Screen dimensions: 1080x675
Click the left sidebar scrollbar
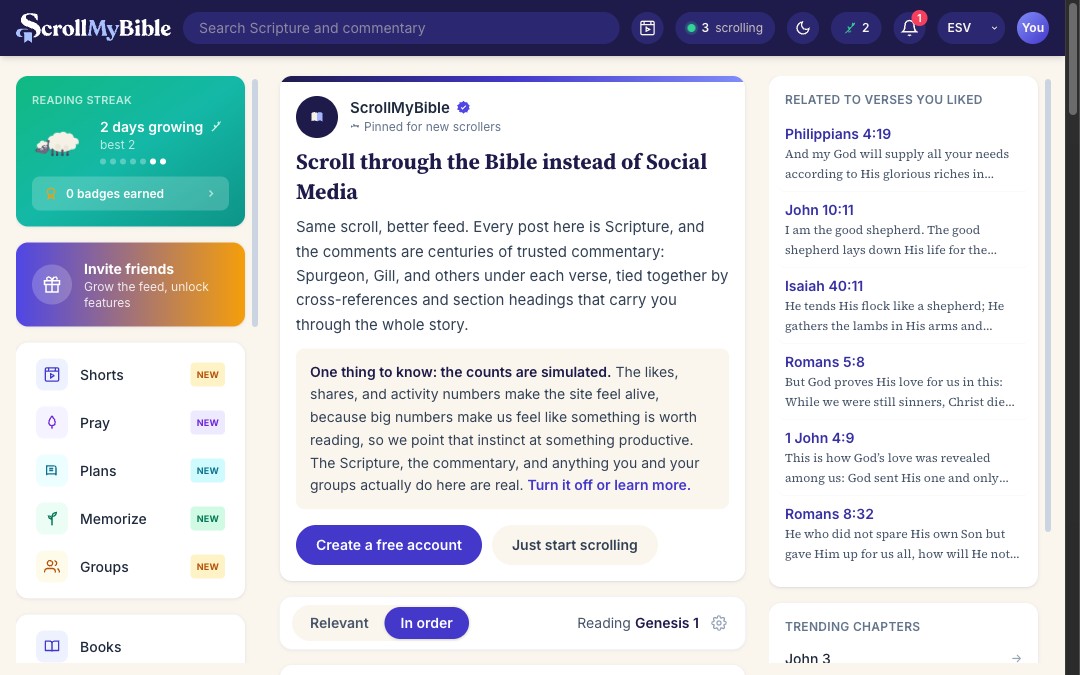pyautogui.click(x=255, y=203)
